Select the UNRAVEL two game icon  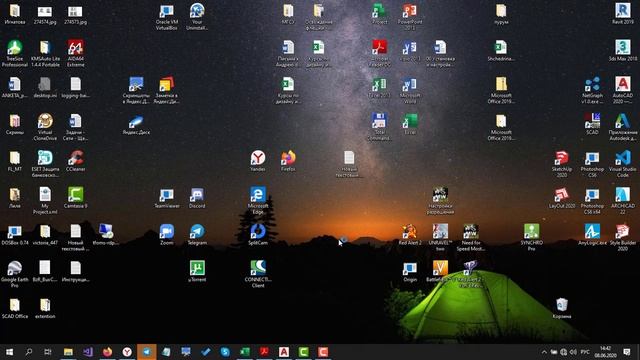click(x=440, y=237)
